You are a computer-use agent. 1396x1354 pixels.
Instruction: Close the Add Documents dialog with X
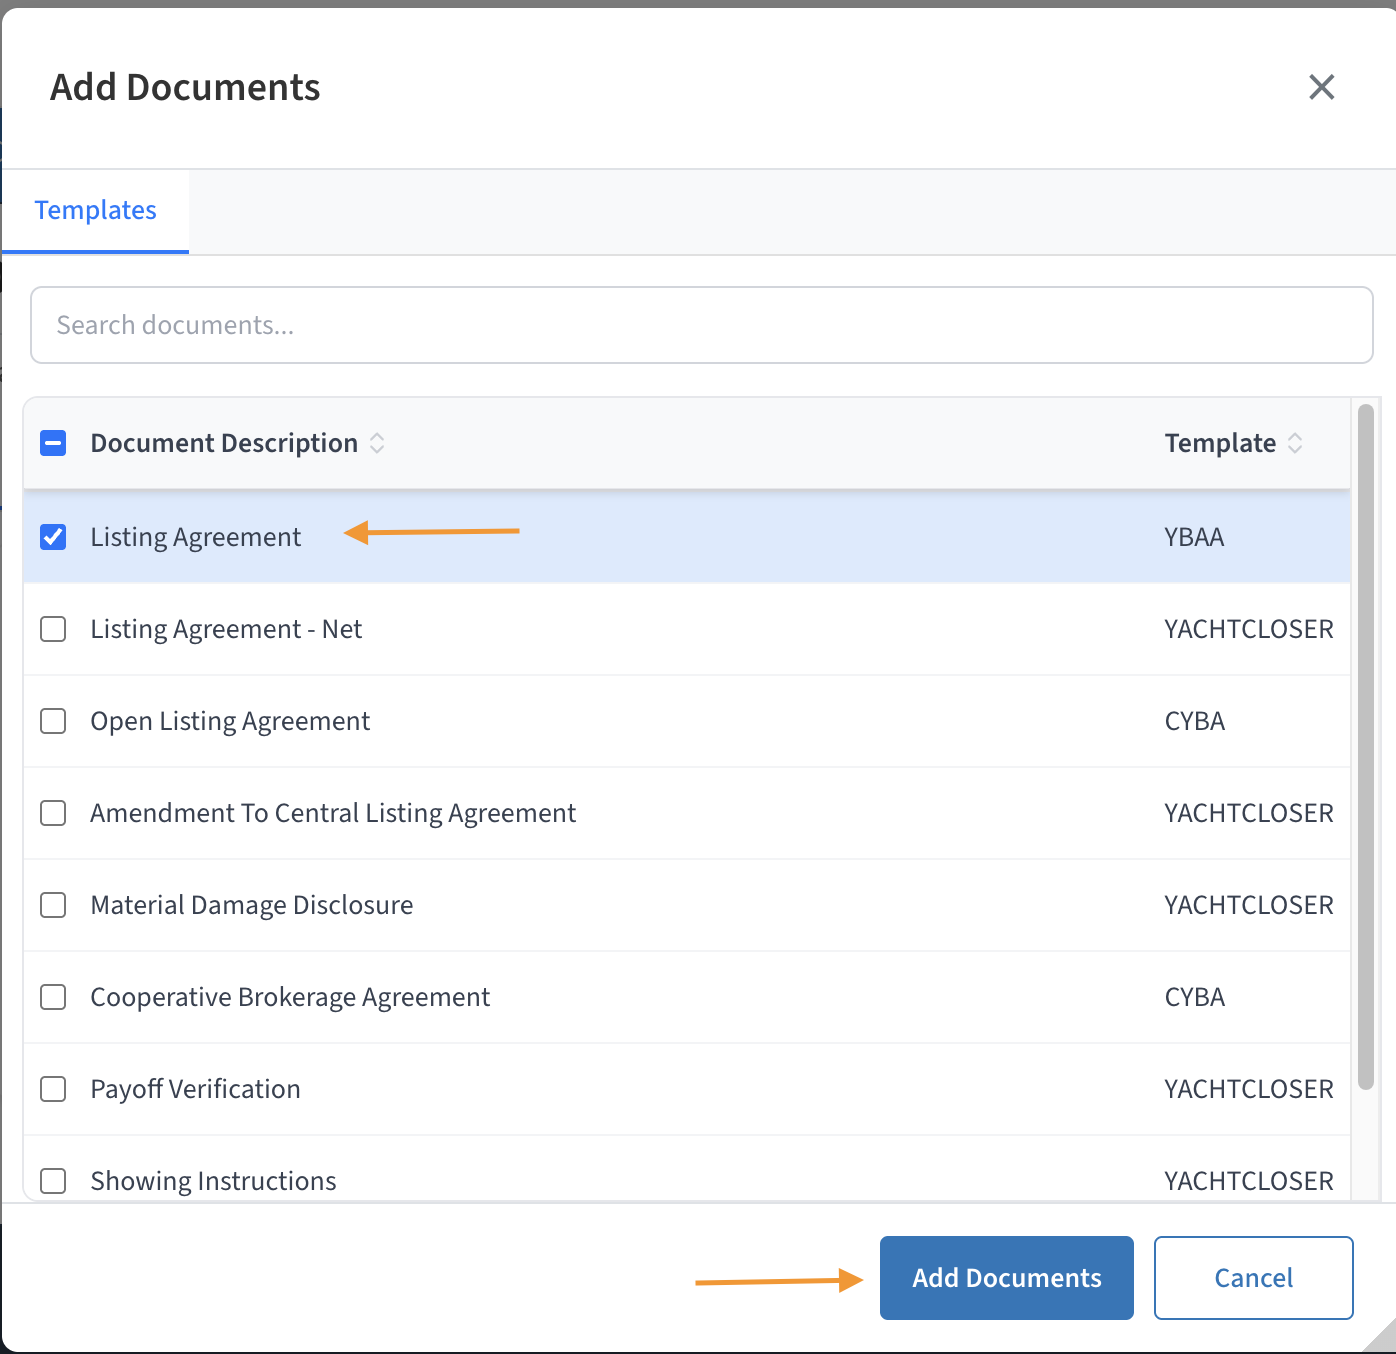tap(1321, 87)
